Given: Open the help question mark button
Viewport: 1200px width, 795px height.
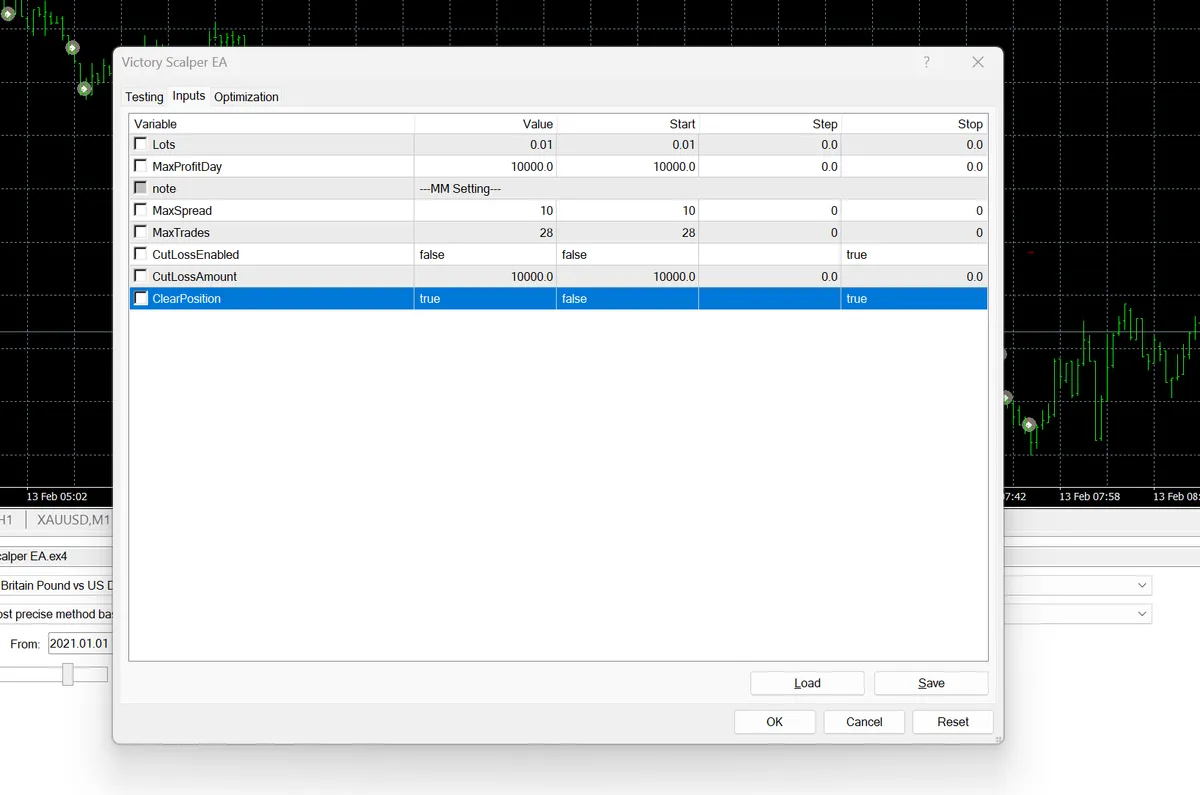Looking at the screenshot, I should [x=926, y=62].
